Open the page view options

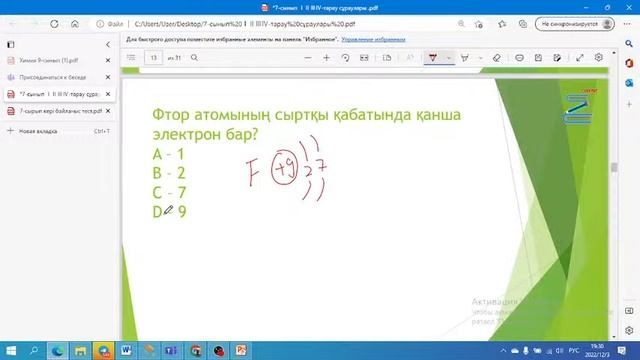tap(387, 58)
